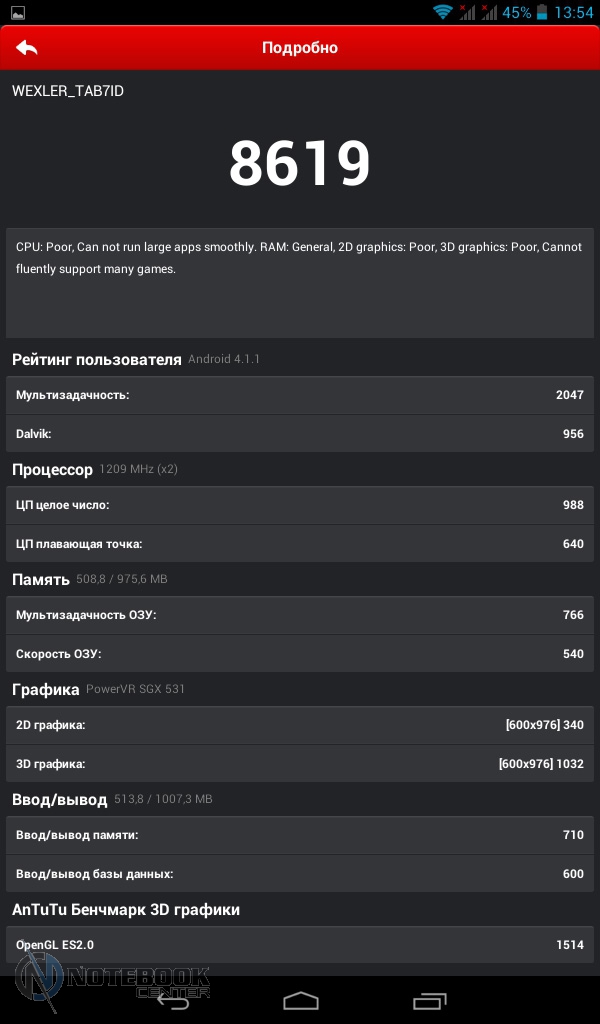Screen dimensions: 600x1024
Task: Tap the ЦП целое число row
Action: (300, 505)
